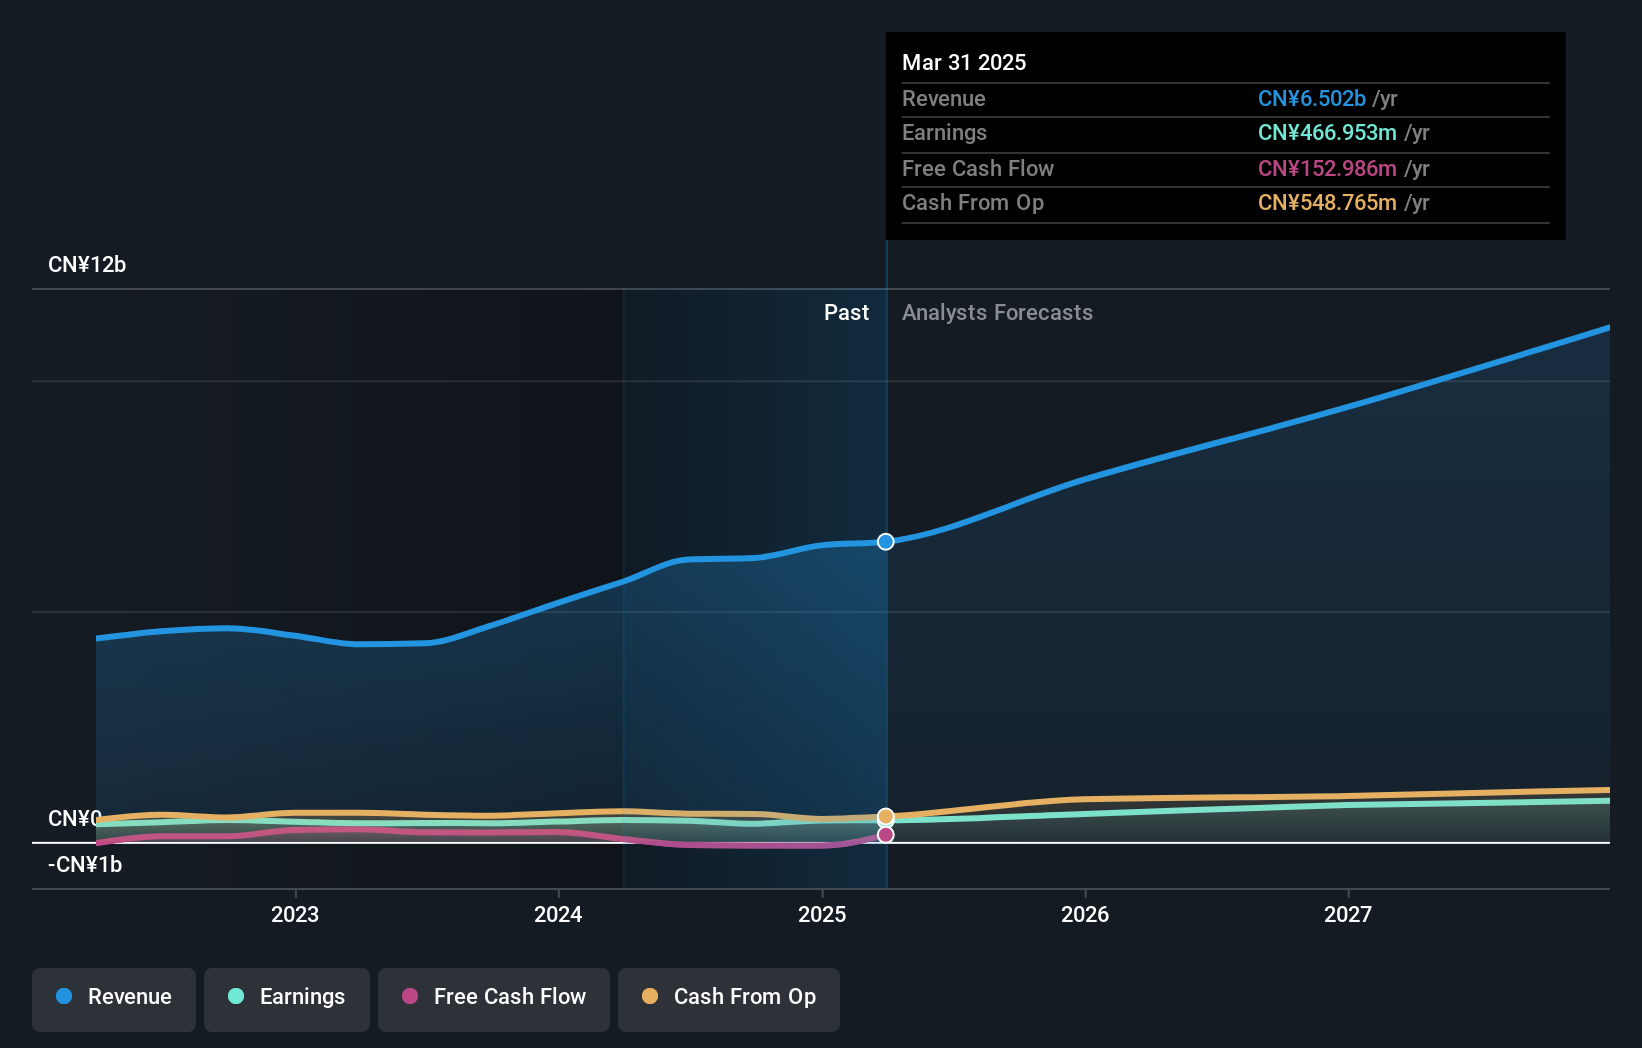Click the Cash From Op label in tooltip

973,203
